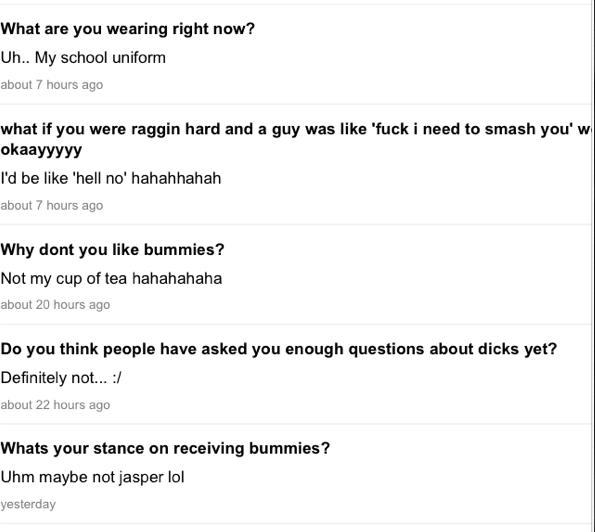The image size is (595, 532).
Task: Click the 'Uhm maybe not jasper lol' answer
Action: [92, 477]
